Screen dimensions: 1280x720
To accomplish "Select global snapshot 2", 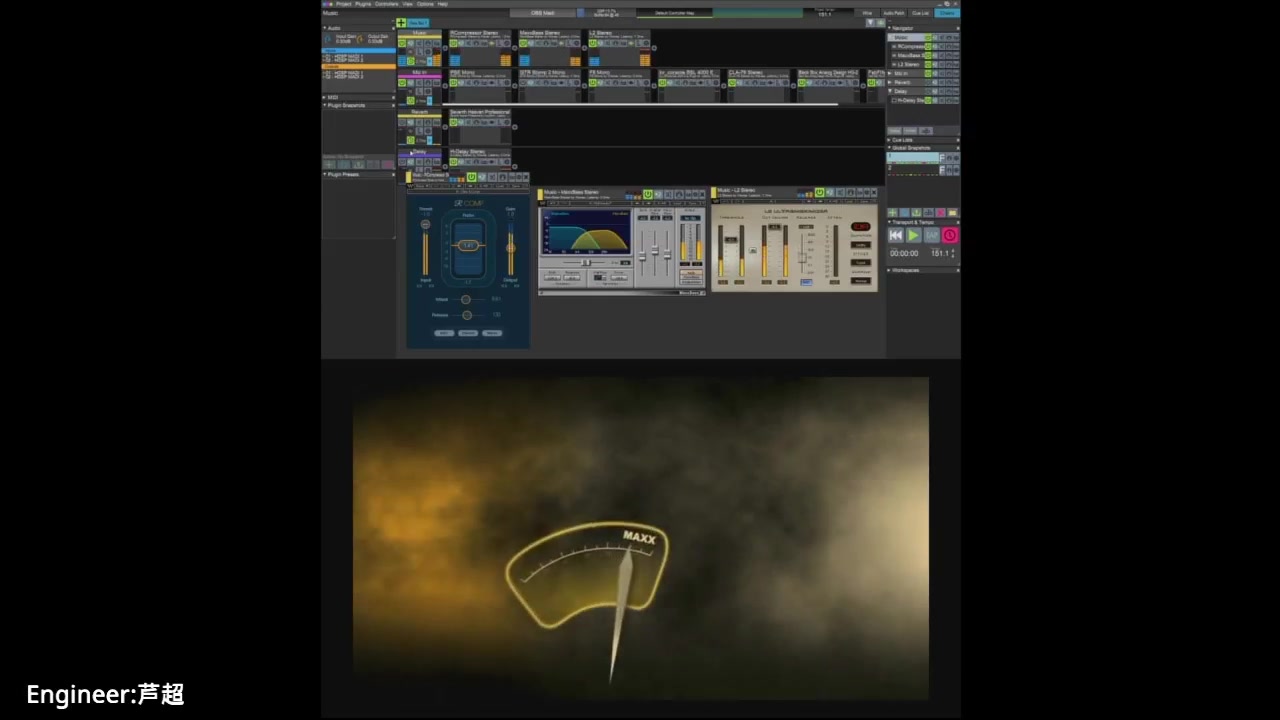I will click(914, 169).
